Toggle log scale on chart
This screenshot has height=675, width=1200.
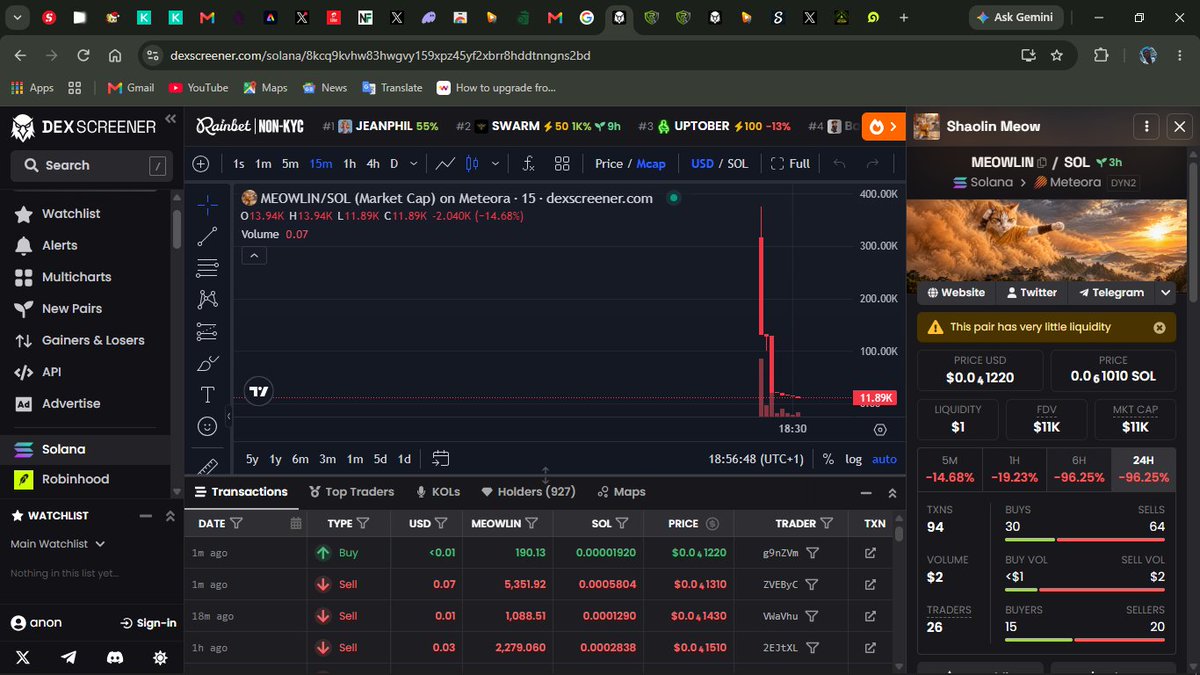[853, 459]
